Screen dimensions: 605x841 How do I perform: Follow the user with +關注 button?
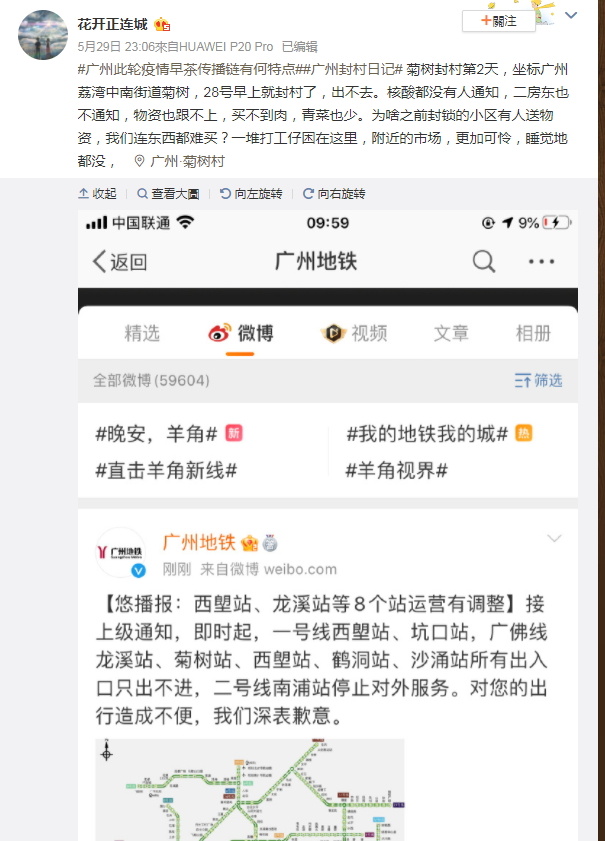click(x=498, y=21)
